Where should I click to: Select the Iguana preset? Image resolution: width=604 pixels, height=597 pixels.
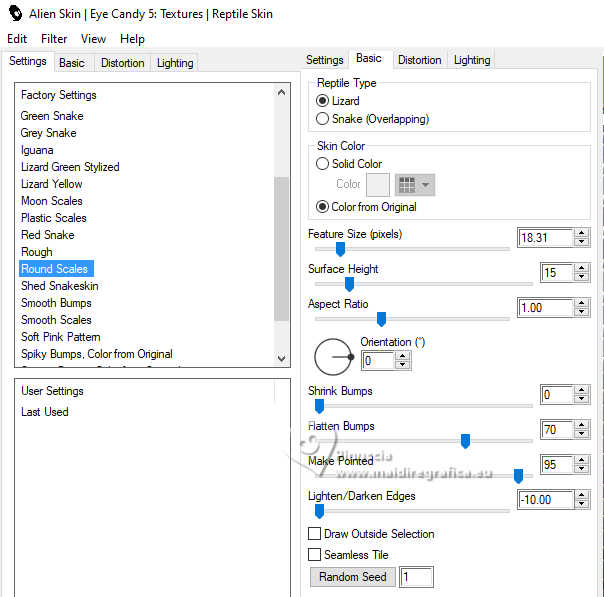click(37, 150)
